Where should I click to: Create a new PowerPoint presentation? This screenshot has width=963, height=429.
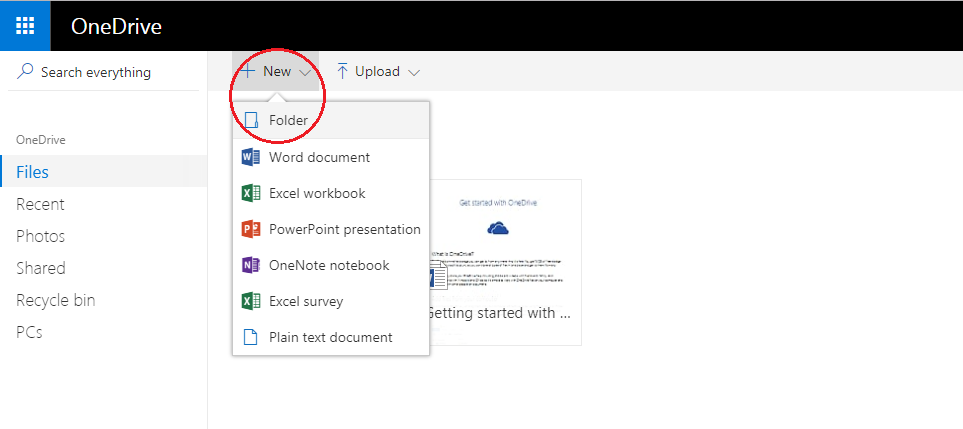coord(330,230)
